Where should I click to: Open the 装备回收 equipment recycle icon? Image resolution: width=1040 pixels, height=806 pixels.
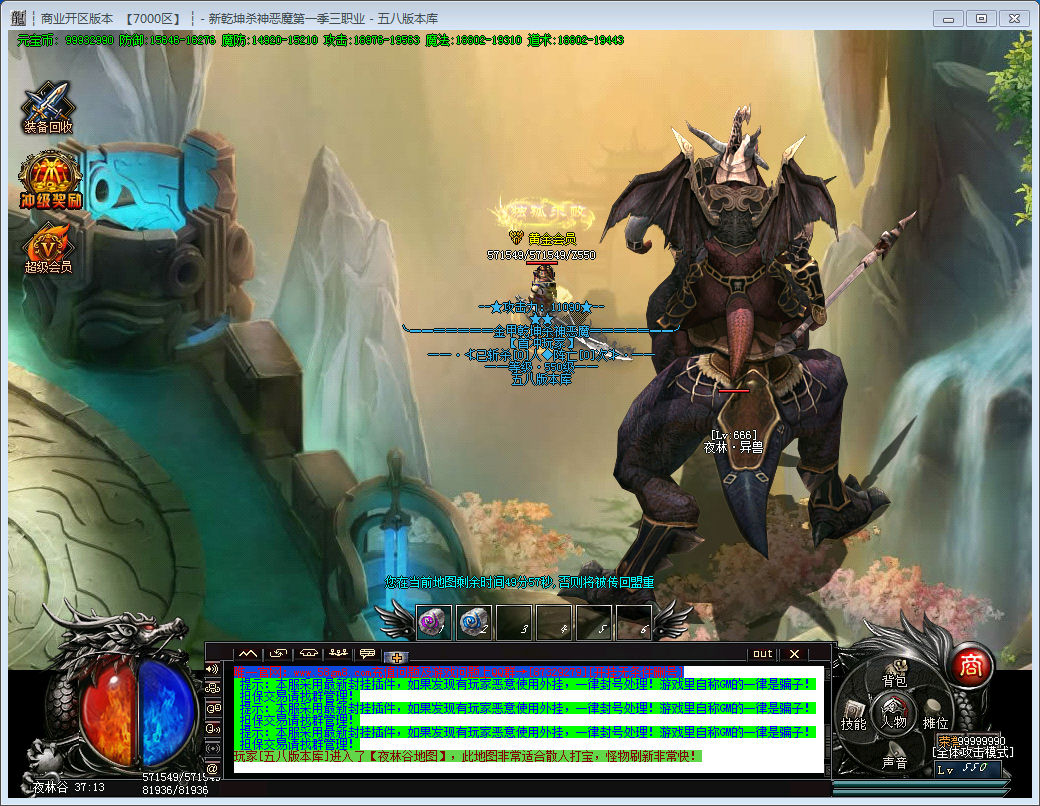pyautogui.click(x=48, y=107)
